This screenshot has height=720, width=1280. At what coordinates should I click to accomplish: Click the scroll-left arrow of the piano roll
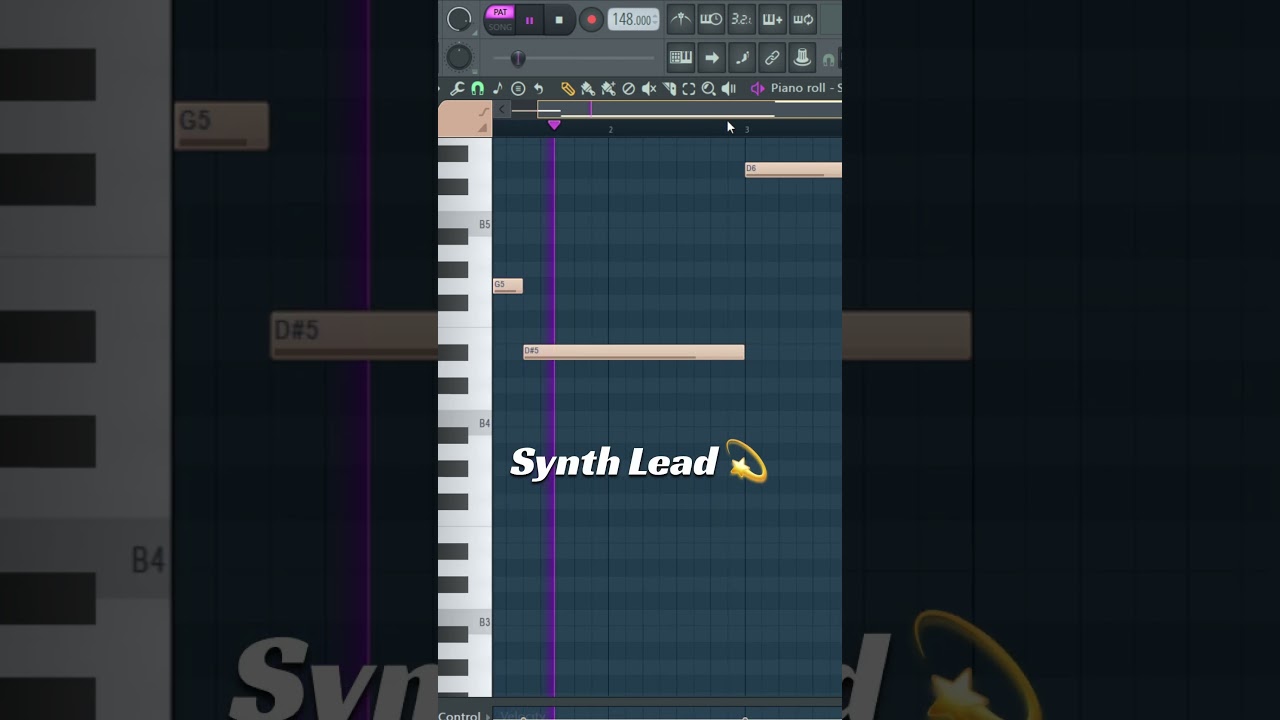(x=502, y=109)
